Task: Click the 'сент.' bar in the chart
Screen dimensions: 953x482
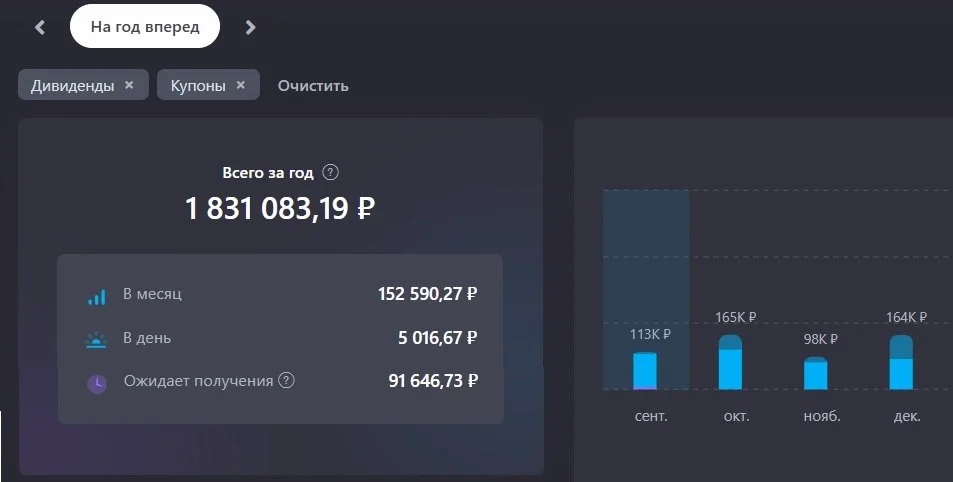Action: 645,371
